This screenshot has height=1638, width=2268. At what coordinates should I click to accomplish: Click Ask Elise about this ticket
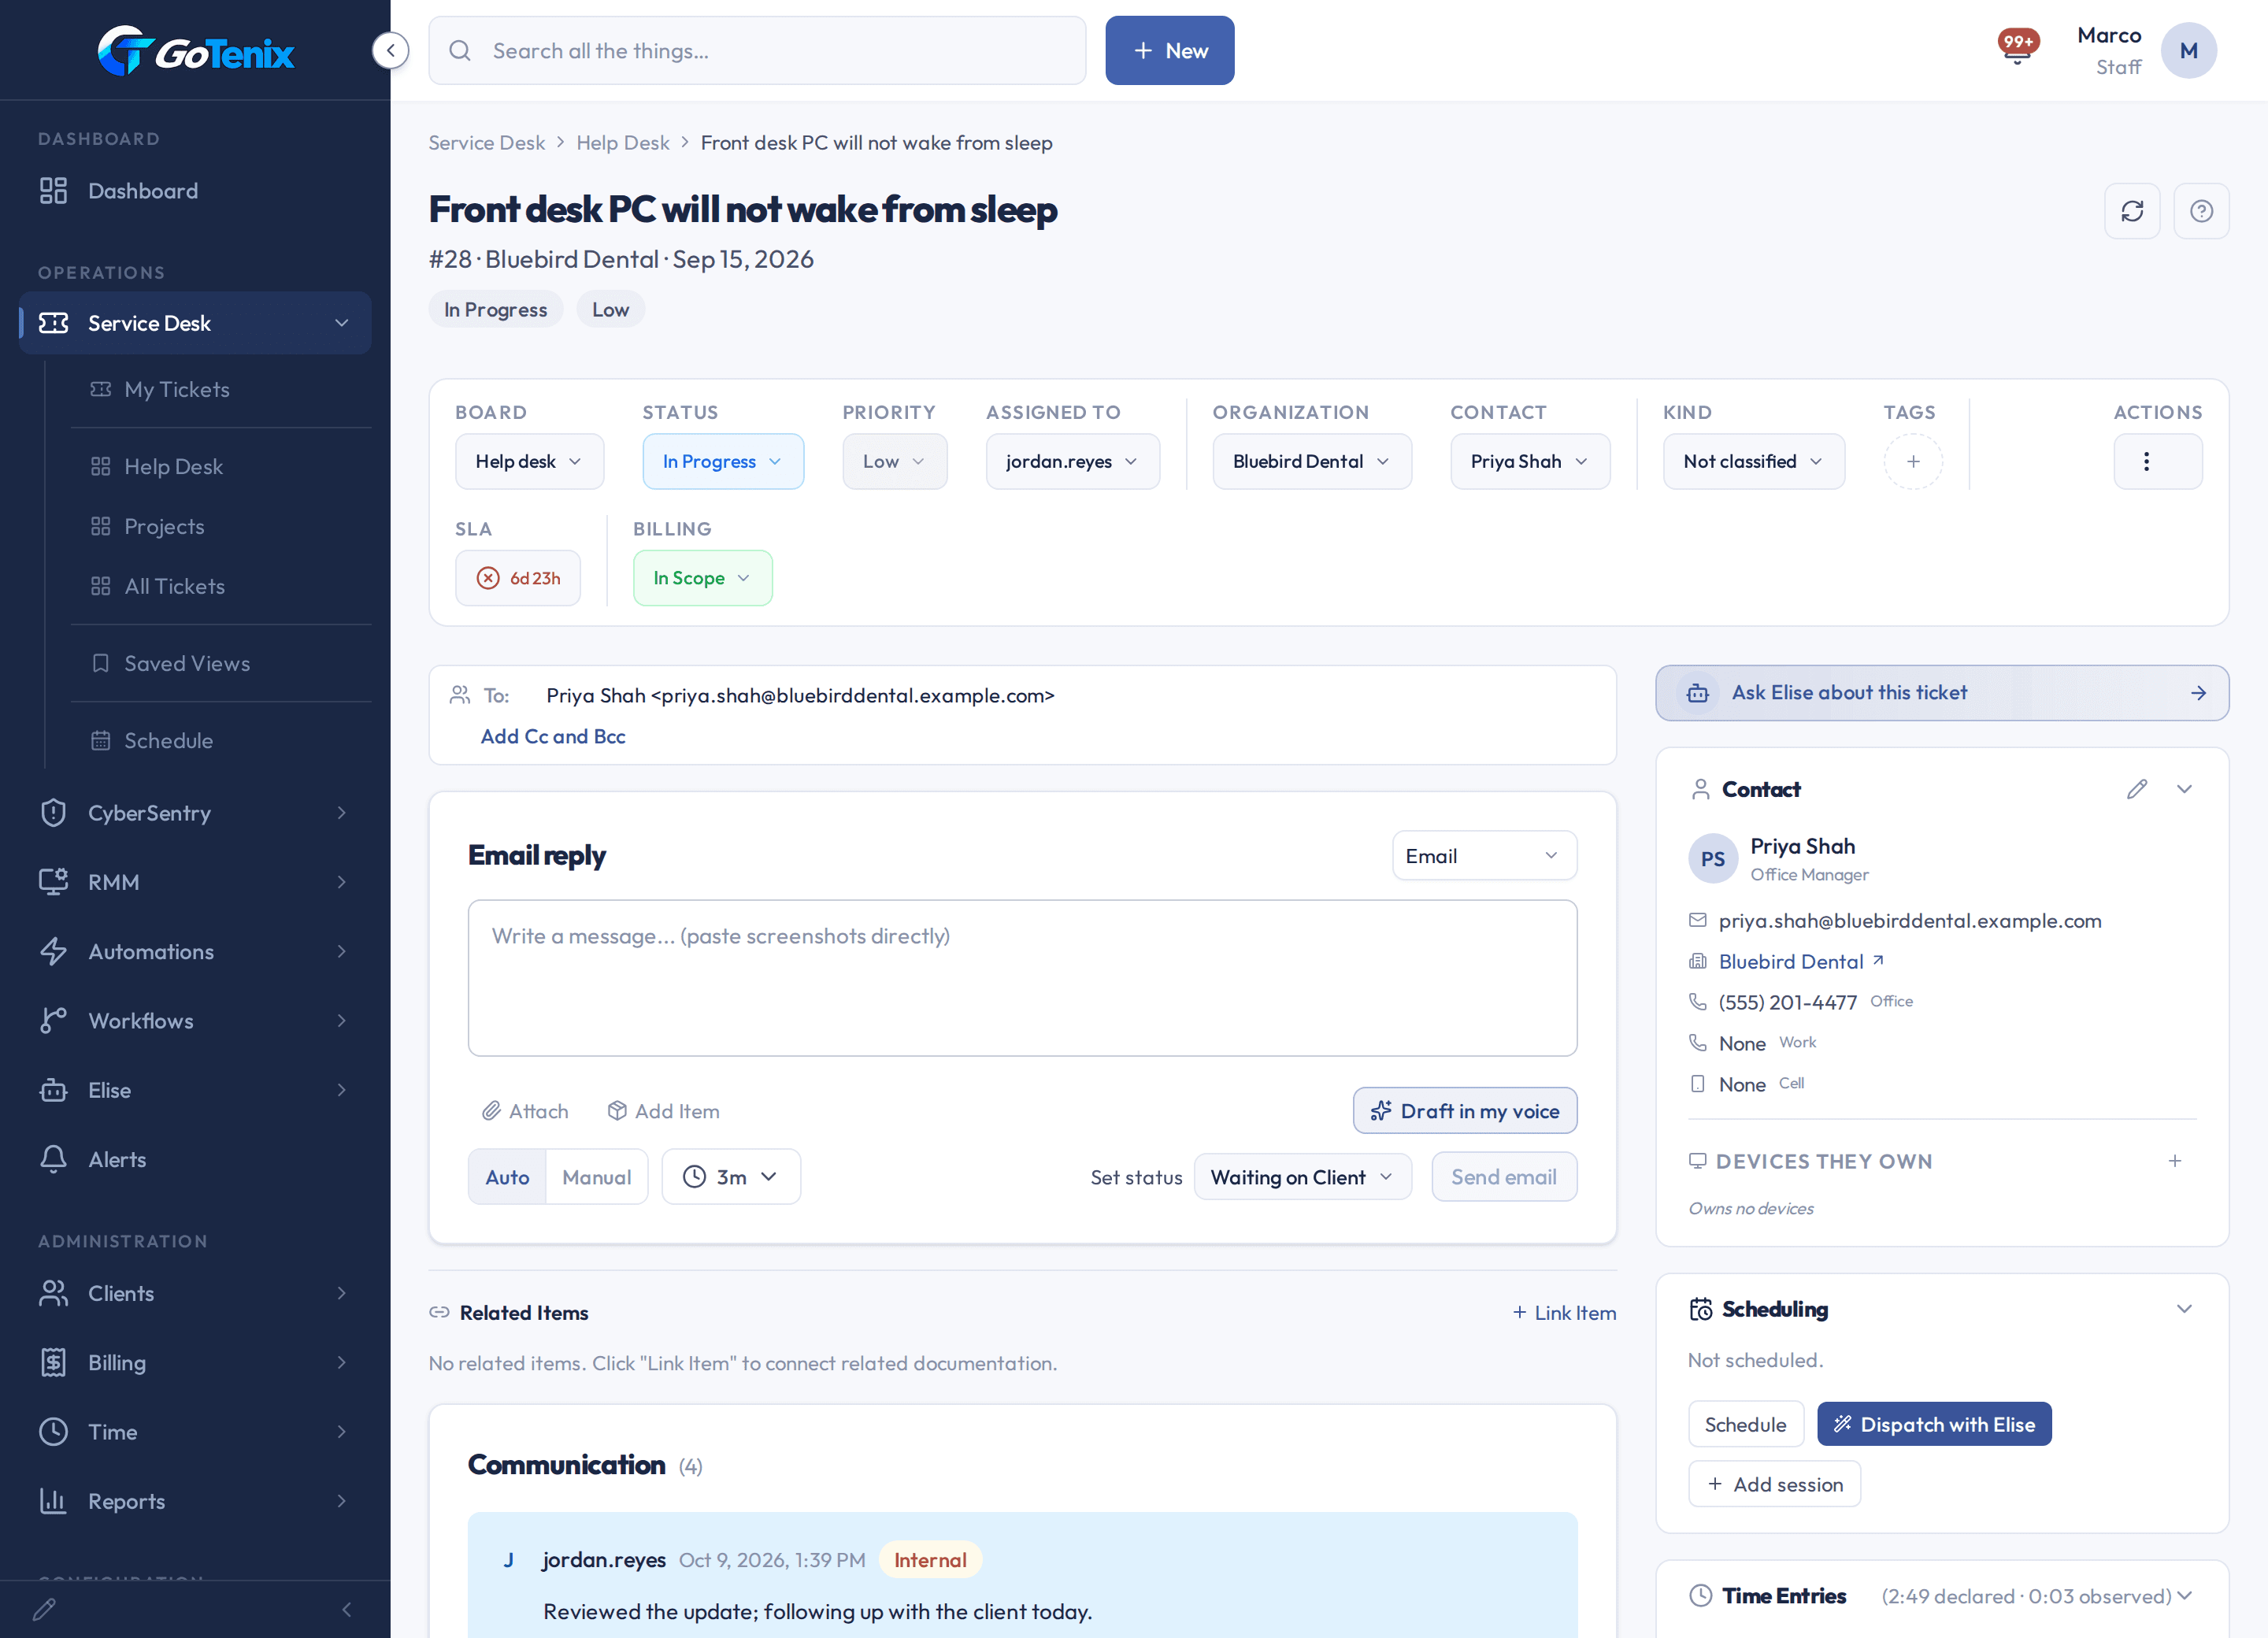(x=1941, y=693)
